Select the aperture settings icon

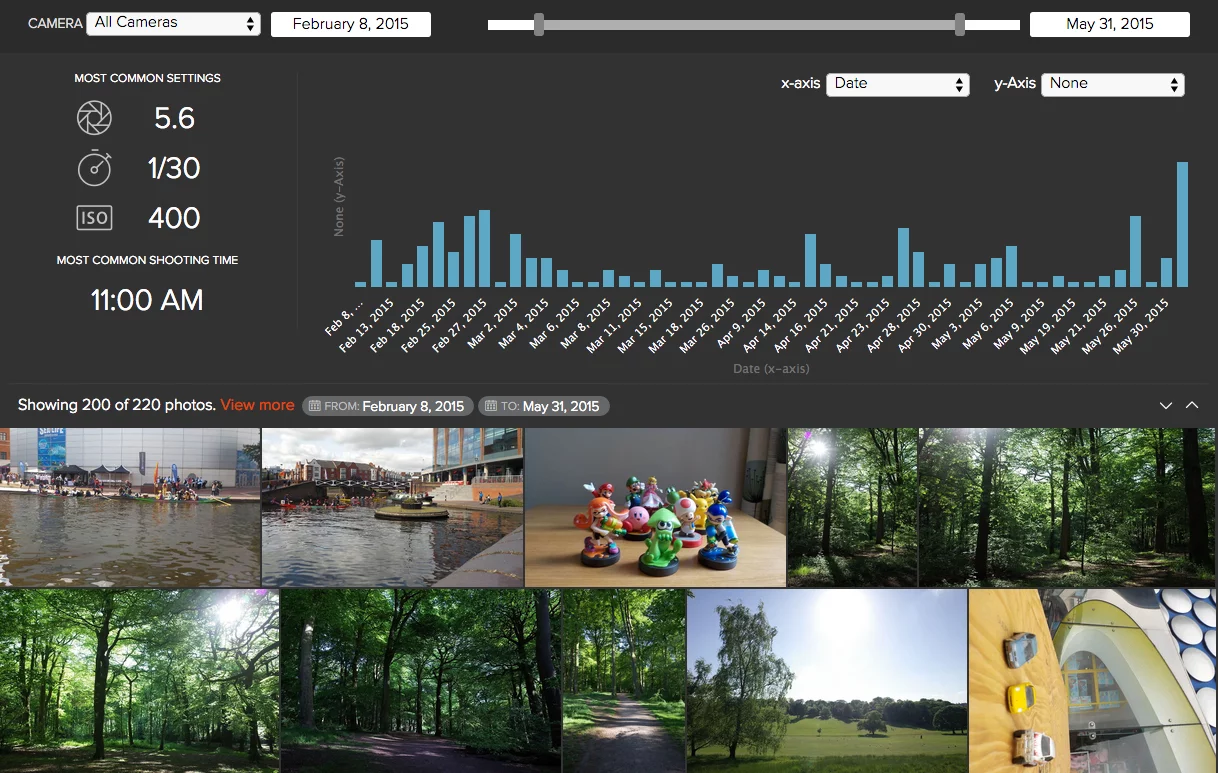(x=94, y=117)
